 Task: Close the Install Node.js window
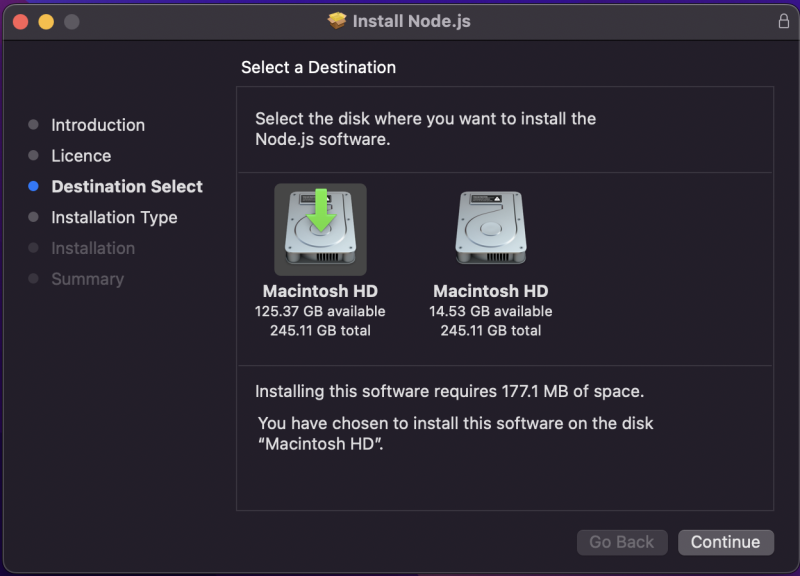20,21
